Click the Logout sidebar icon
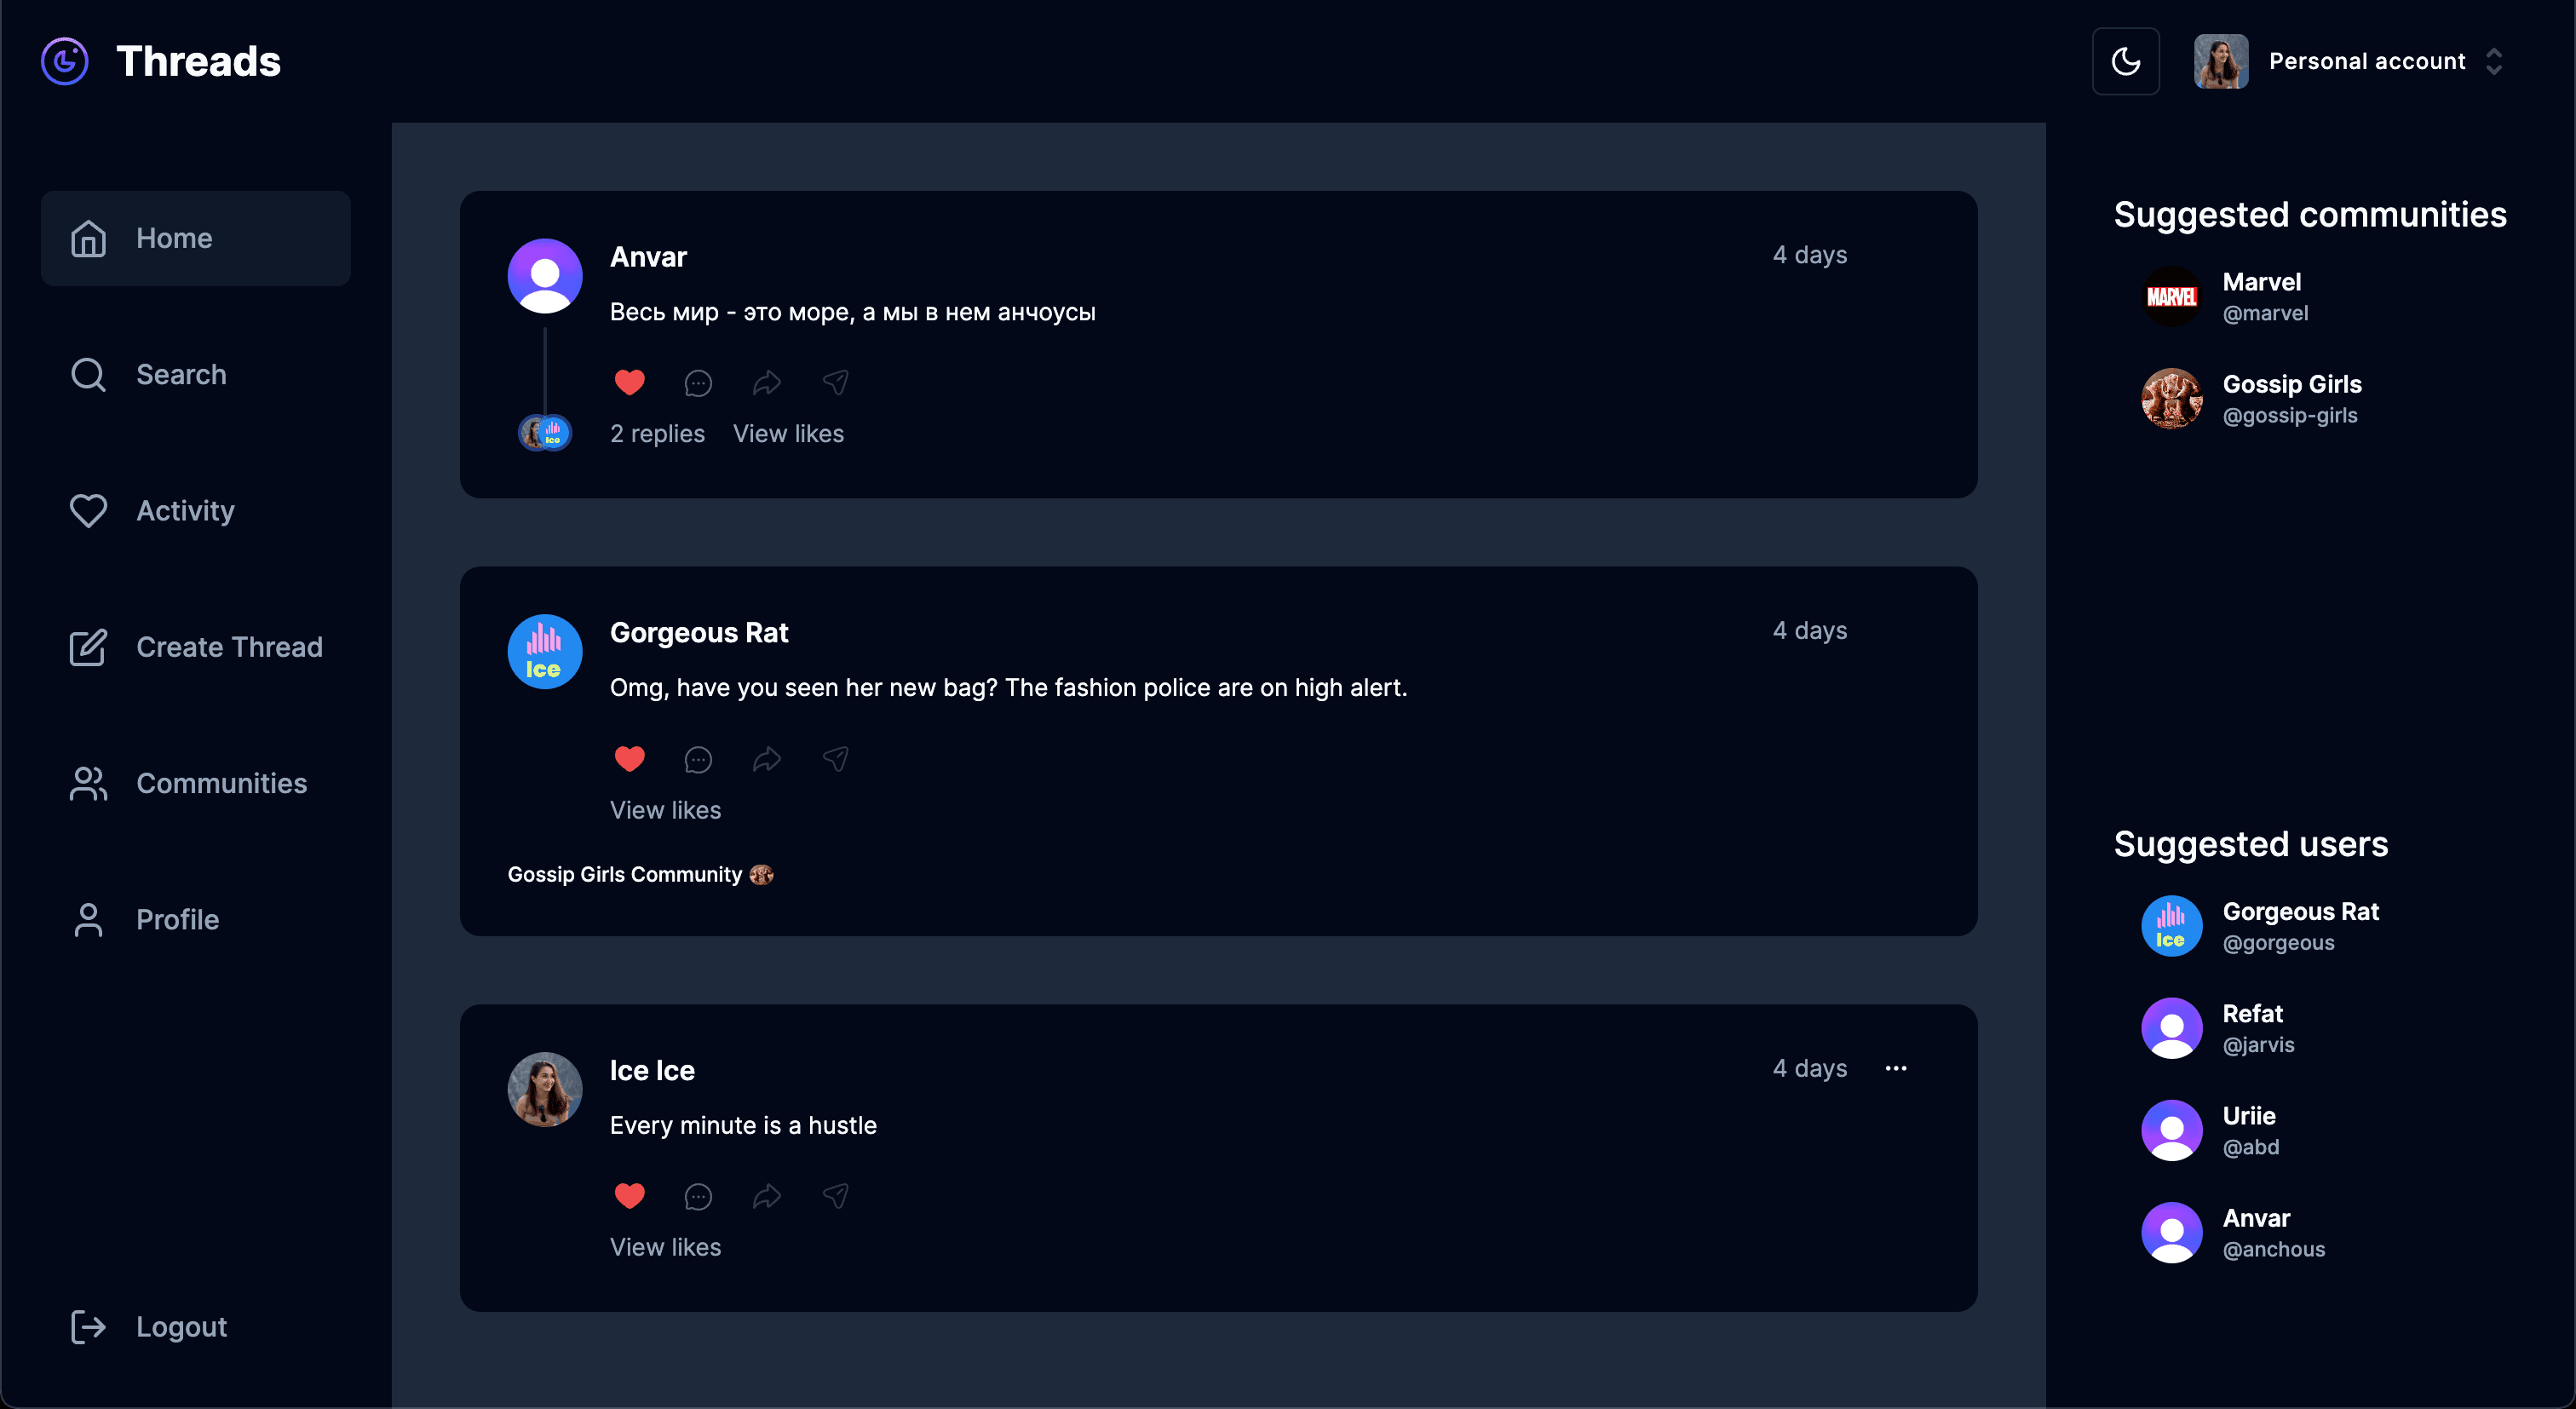Screen dimensions: 2576x1409 tap(85, 1326)
